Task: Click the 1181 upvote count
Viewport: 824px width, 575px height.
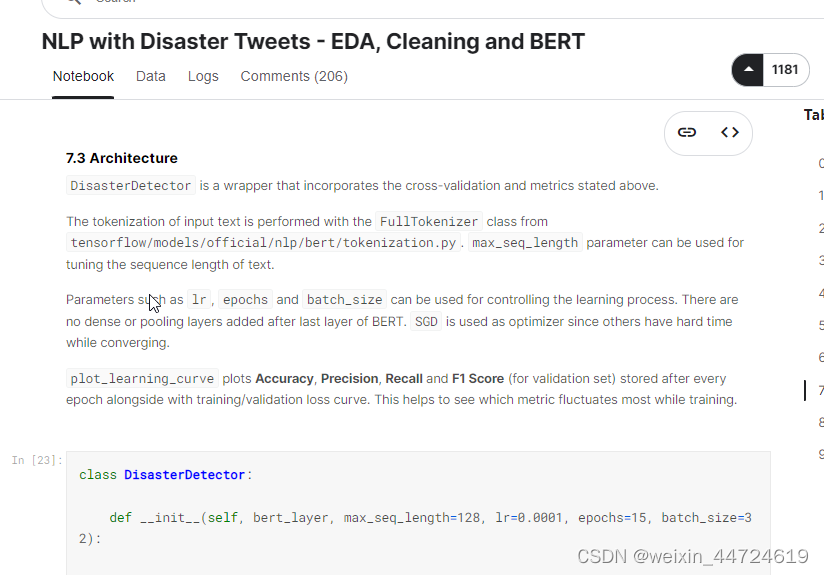Action: [x=785, y=70]
